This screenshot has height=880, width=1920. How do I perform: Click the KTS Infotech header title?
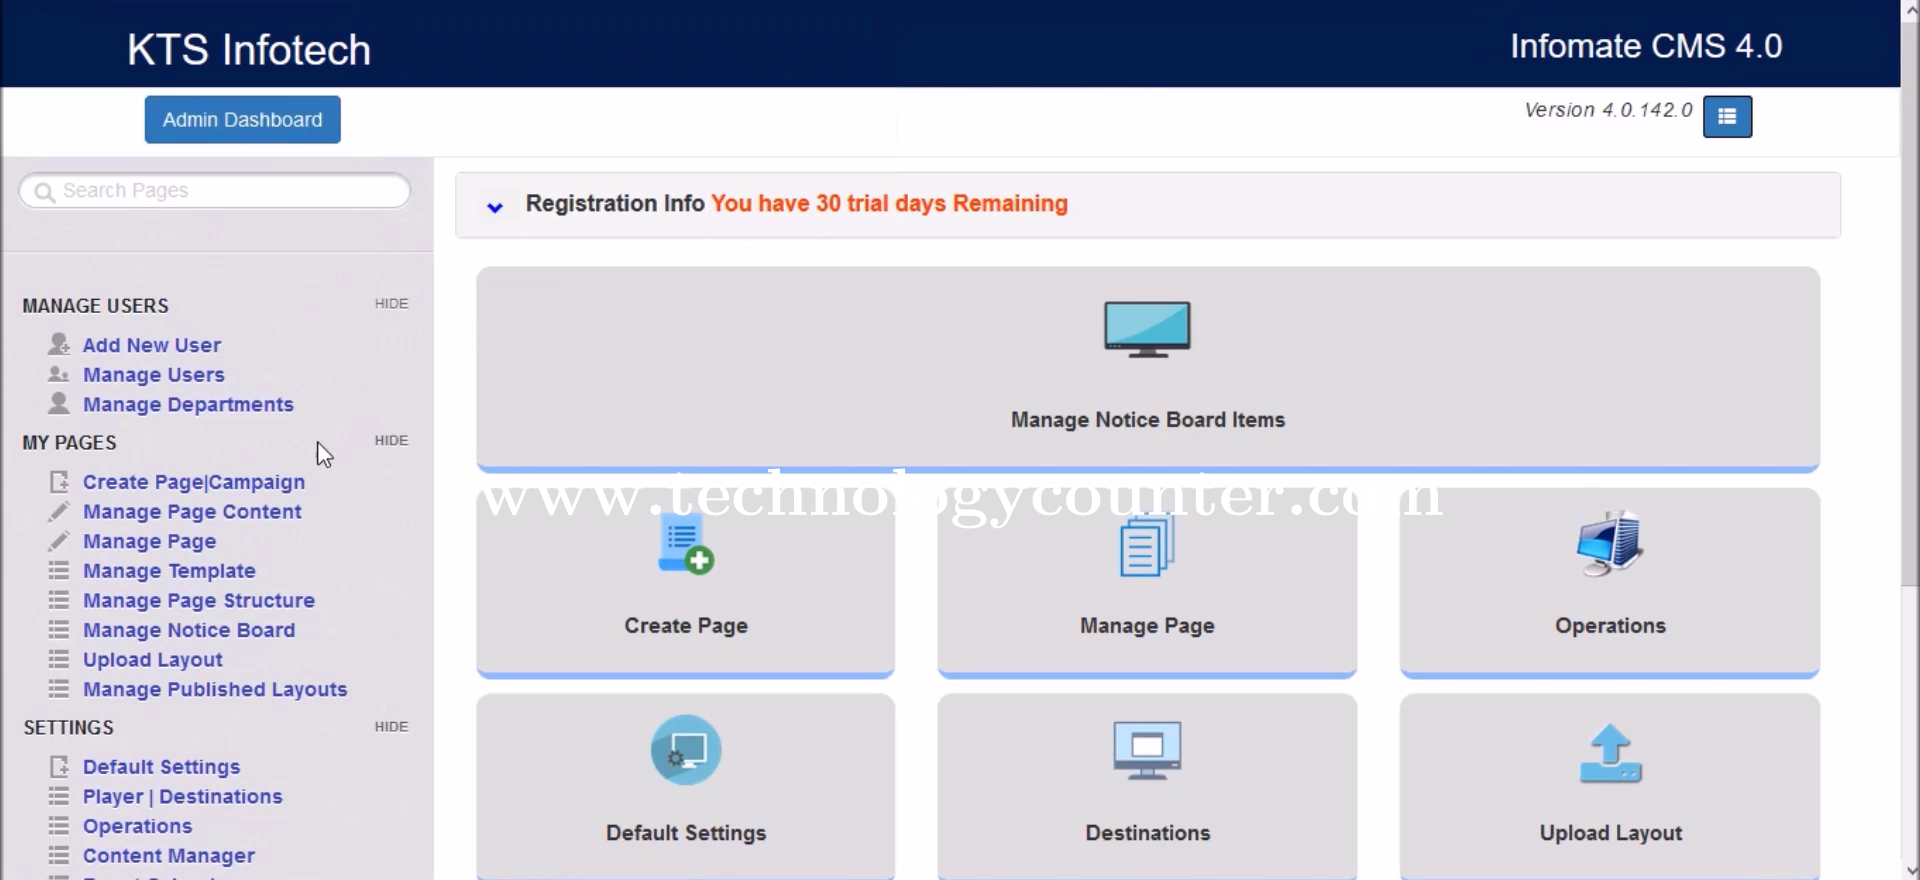coord(249,50)
